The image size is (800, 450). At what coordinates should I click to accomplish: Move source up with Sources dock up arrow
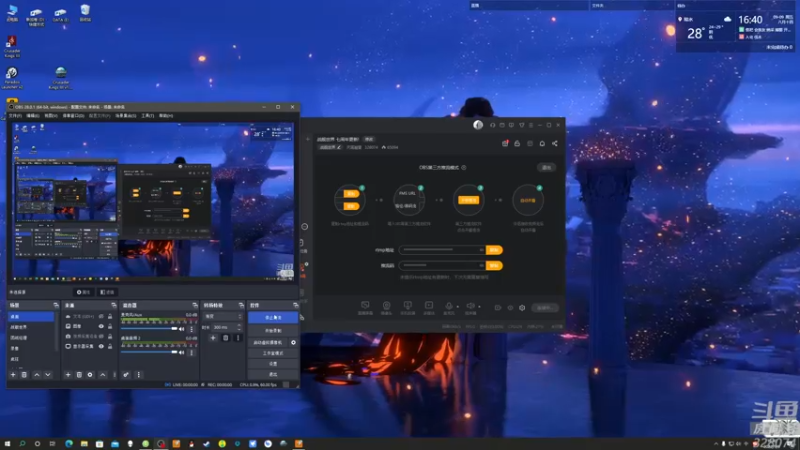click(x=103, y=374)
